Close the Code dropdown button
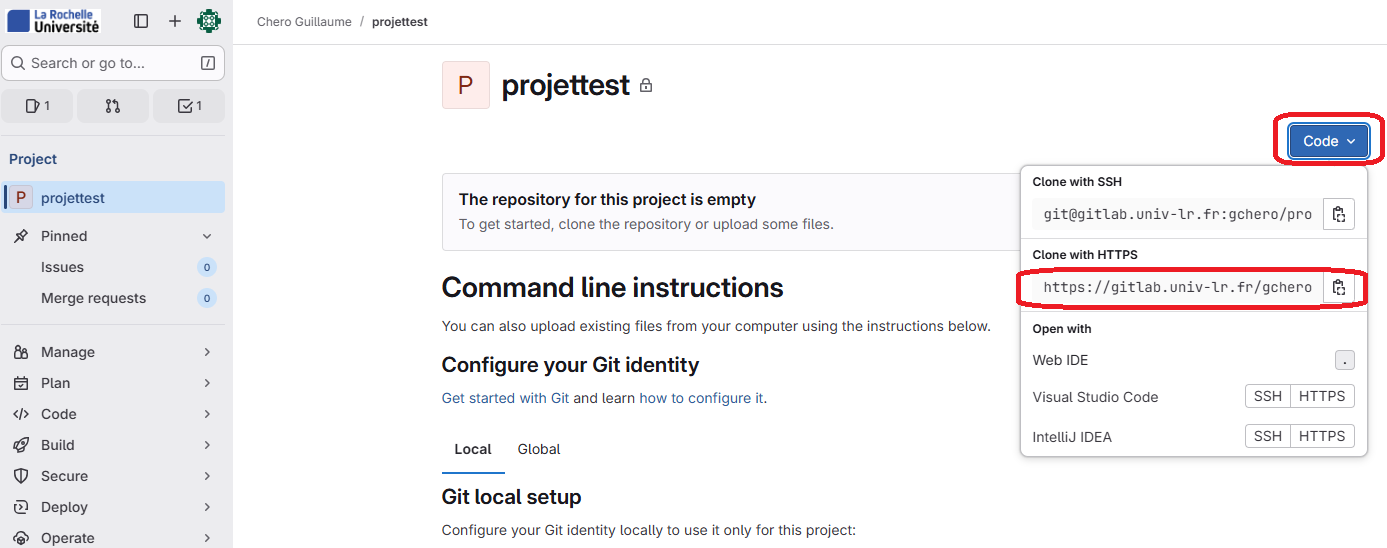The image size is (1387, 548). click(1328, 141)
